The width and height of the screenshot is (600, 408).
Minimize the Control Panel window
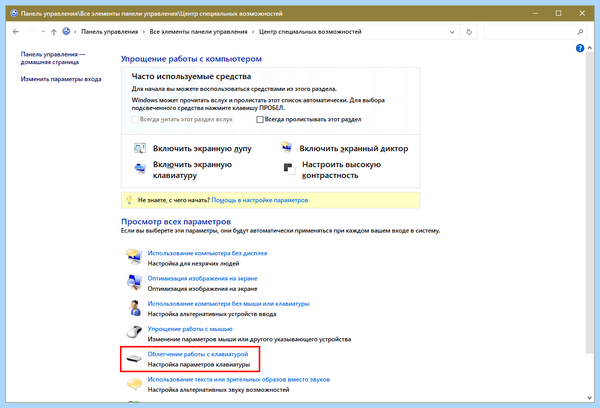pyautogui.click(x=535, y=13)
